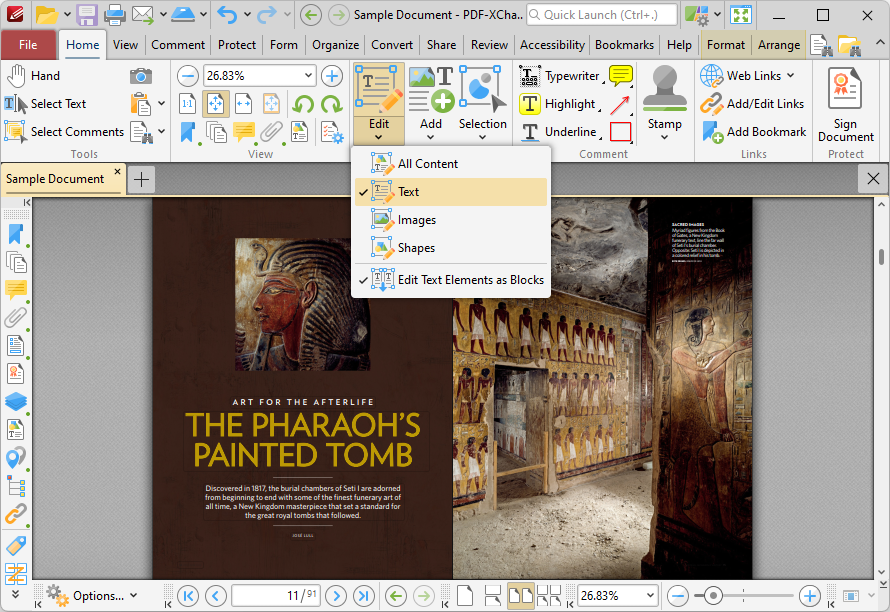The image size is (890, 612).
Task: Activate the Select Text tool
Action: point(45,104)
